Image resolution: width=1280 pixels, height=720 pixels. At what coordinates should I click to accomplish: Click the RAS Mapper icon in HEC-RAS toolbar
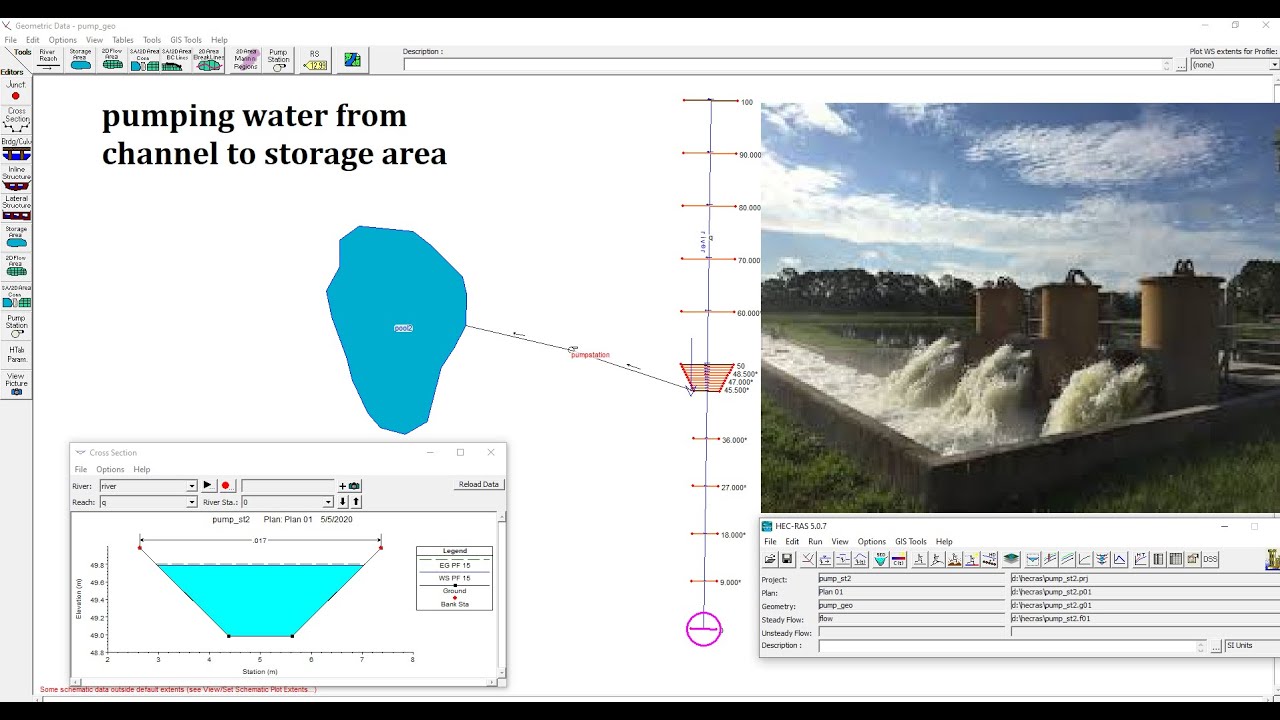(x=1012, y=559)
